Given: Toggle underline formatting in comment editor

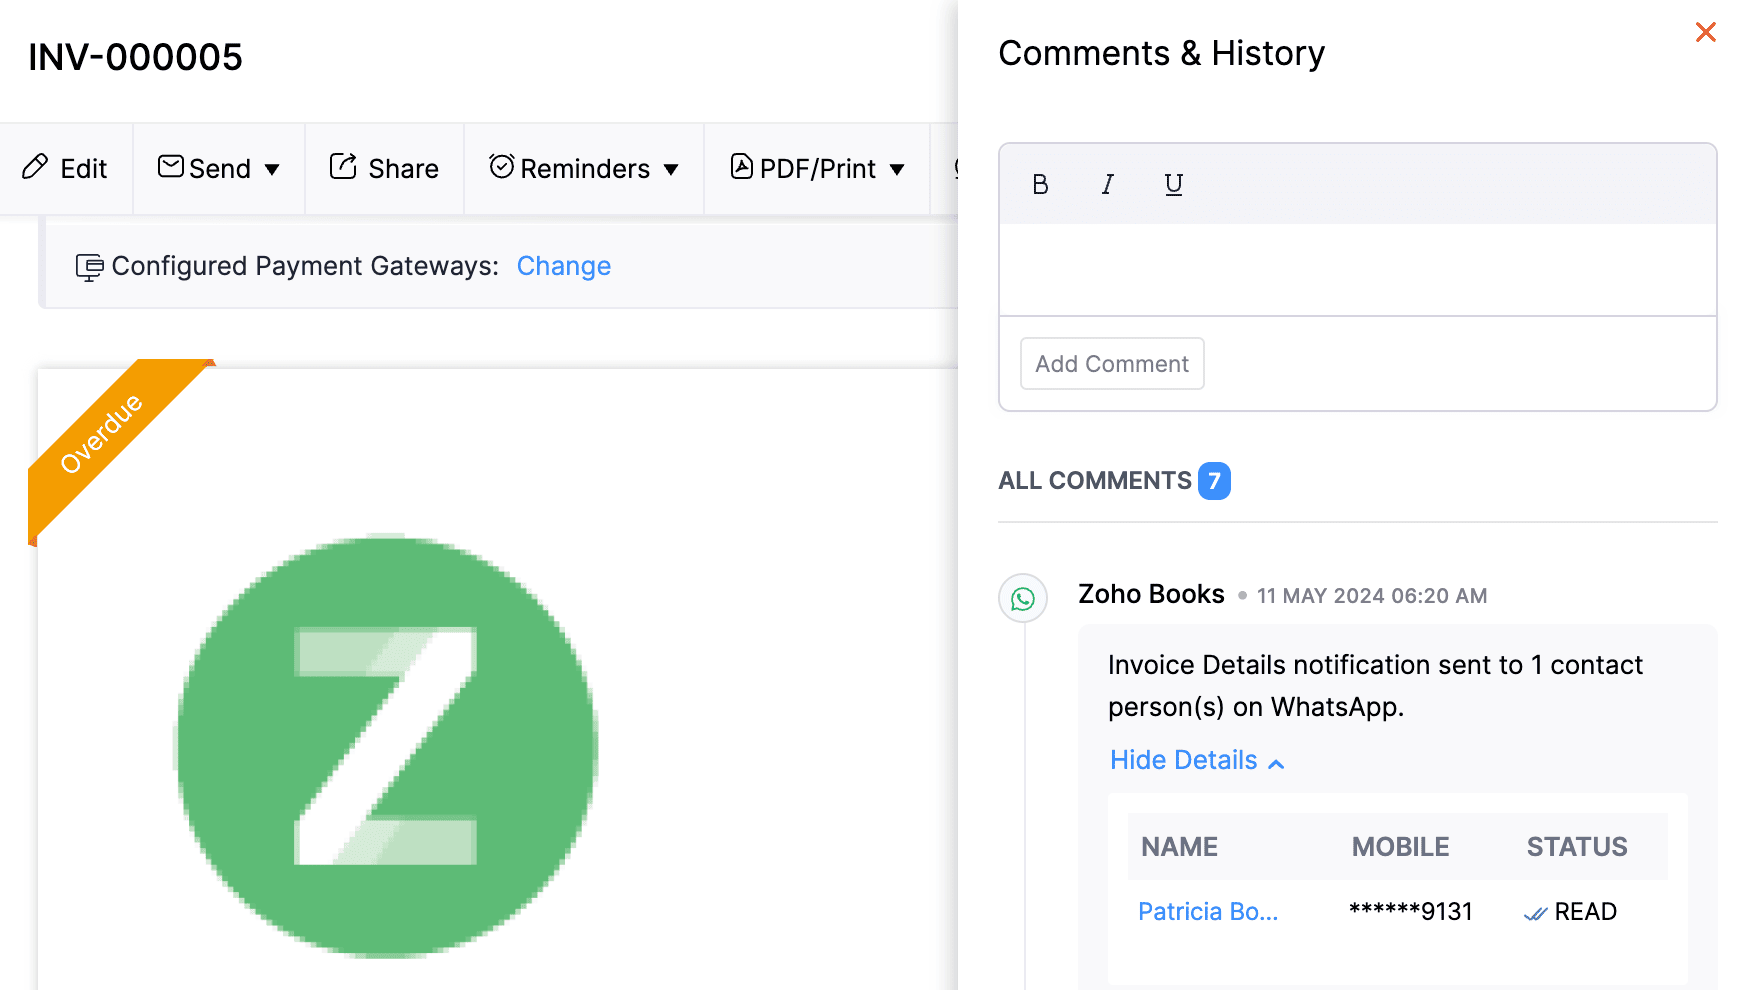Looking at the screenshot, I should 1174,185.
